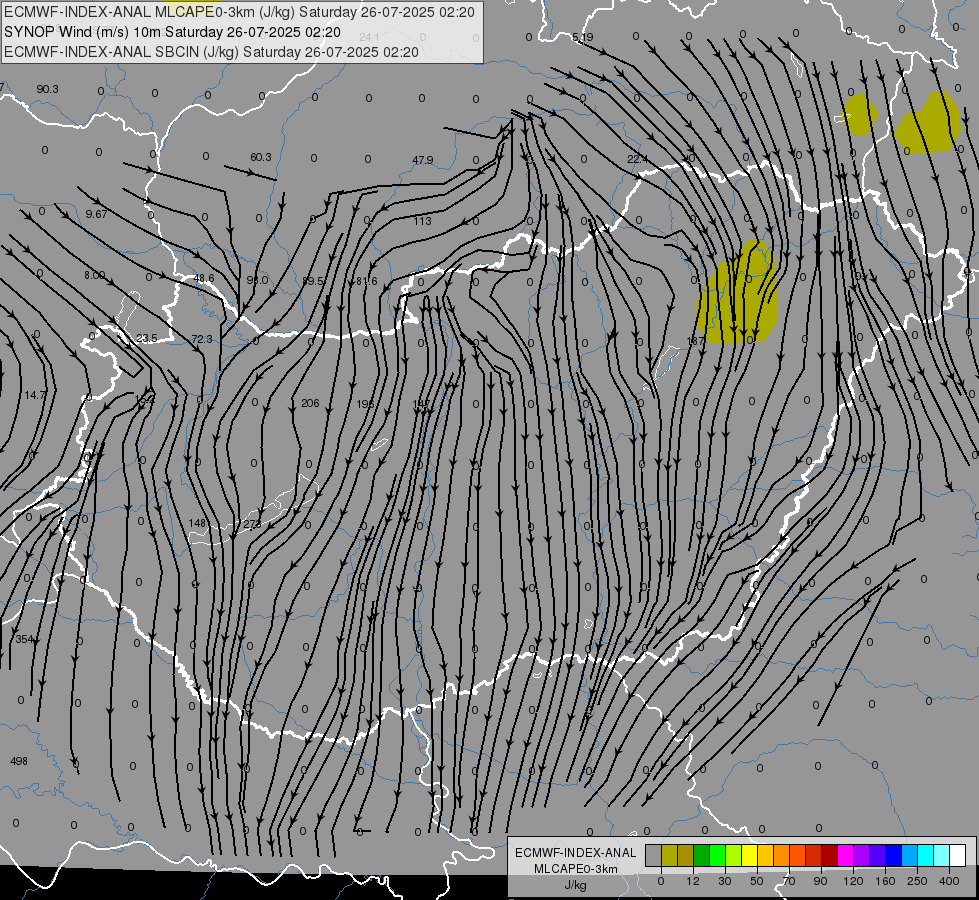
Task: Click the map value 206
Action: pos(310,403)
